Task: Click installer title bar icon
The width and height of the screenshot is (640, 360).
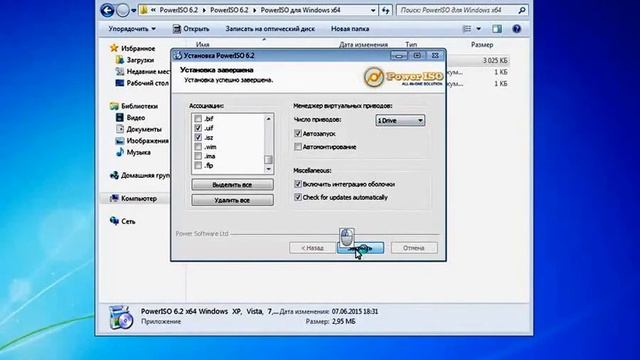Action: click(178, 56)
